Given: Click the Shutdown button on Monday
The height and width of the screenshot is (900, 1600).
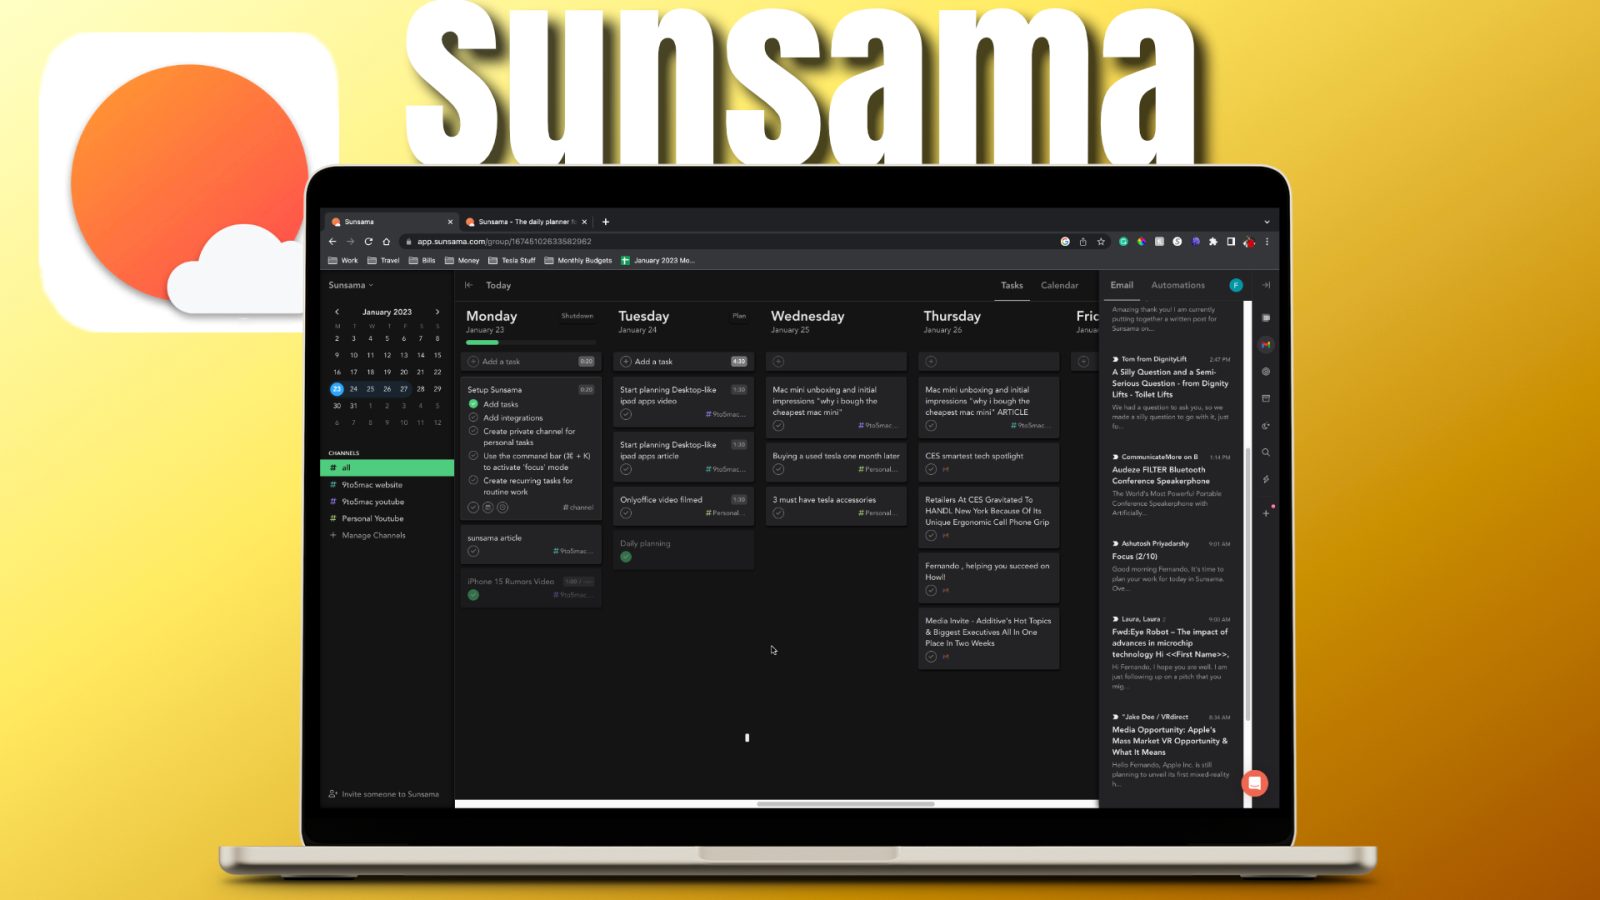Looking at the screenshot, I should pyautogui.click(x=577, y=316).
